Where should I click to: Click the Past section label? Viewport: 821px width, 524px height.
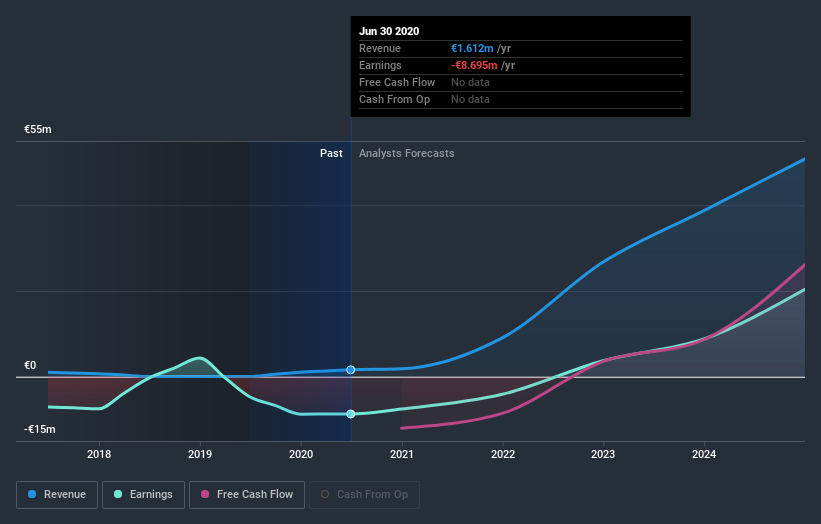[331, 153]
